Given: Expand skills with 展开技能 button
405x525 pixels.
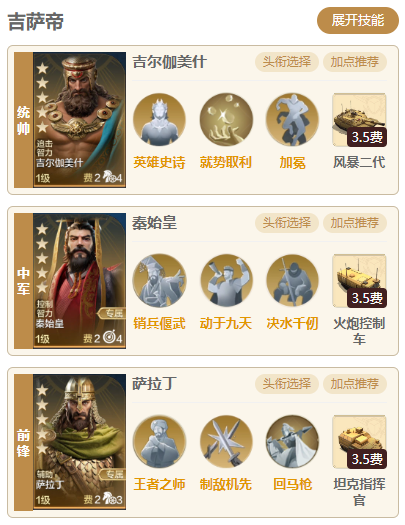Looking at the screenshot, I should coord(358,20).
